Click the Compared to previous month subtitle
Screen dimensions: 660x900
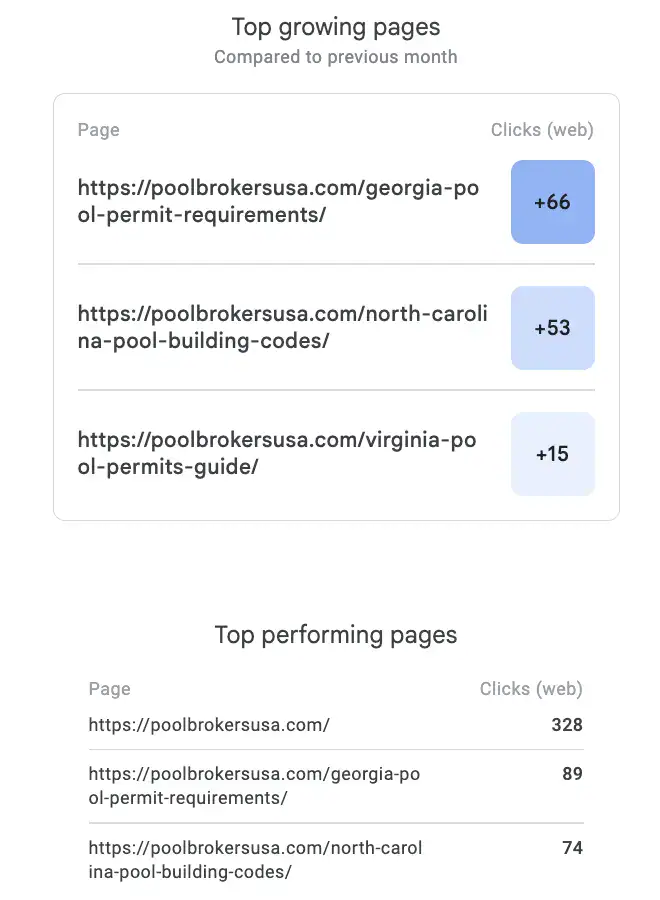tap(336, 57)
